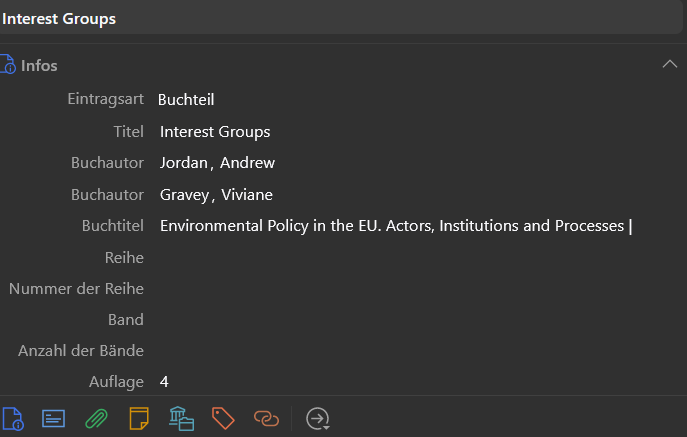This screenshot has height=437, width=687.
Task: Click the Buchtitel field text
Action: (391, 225)
